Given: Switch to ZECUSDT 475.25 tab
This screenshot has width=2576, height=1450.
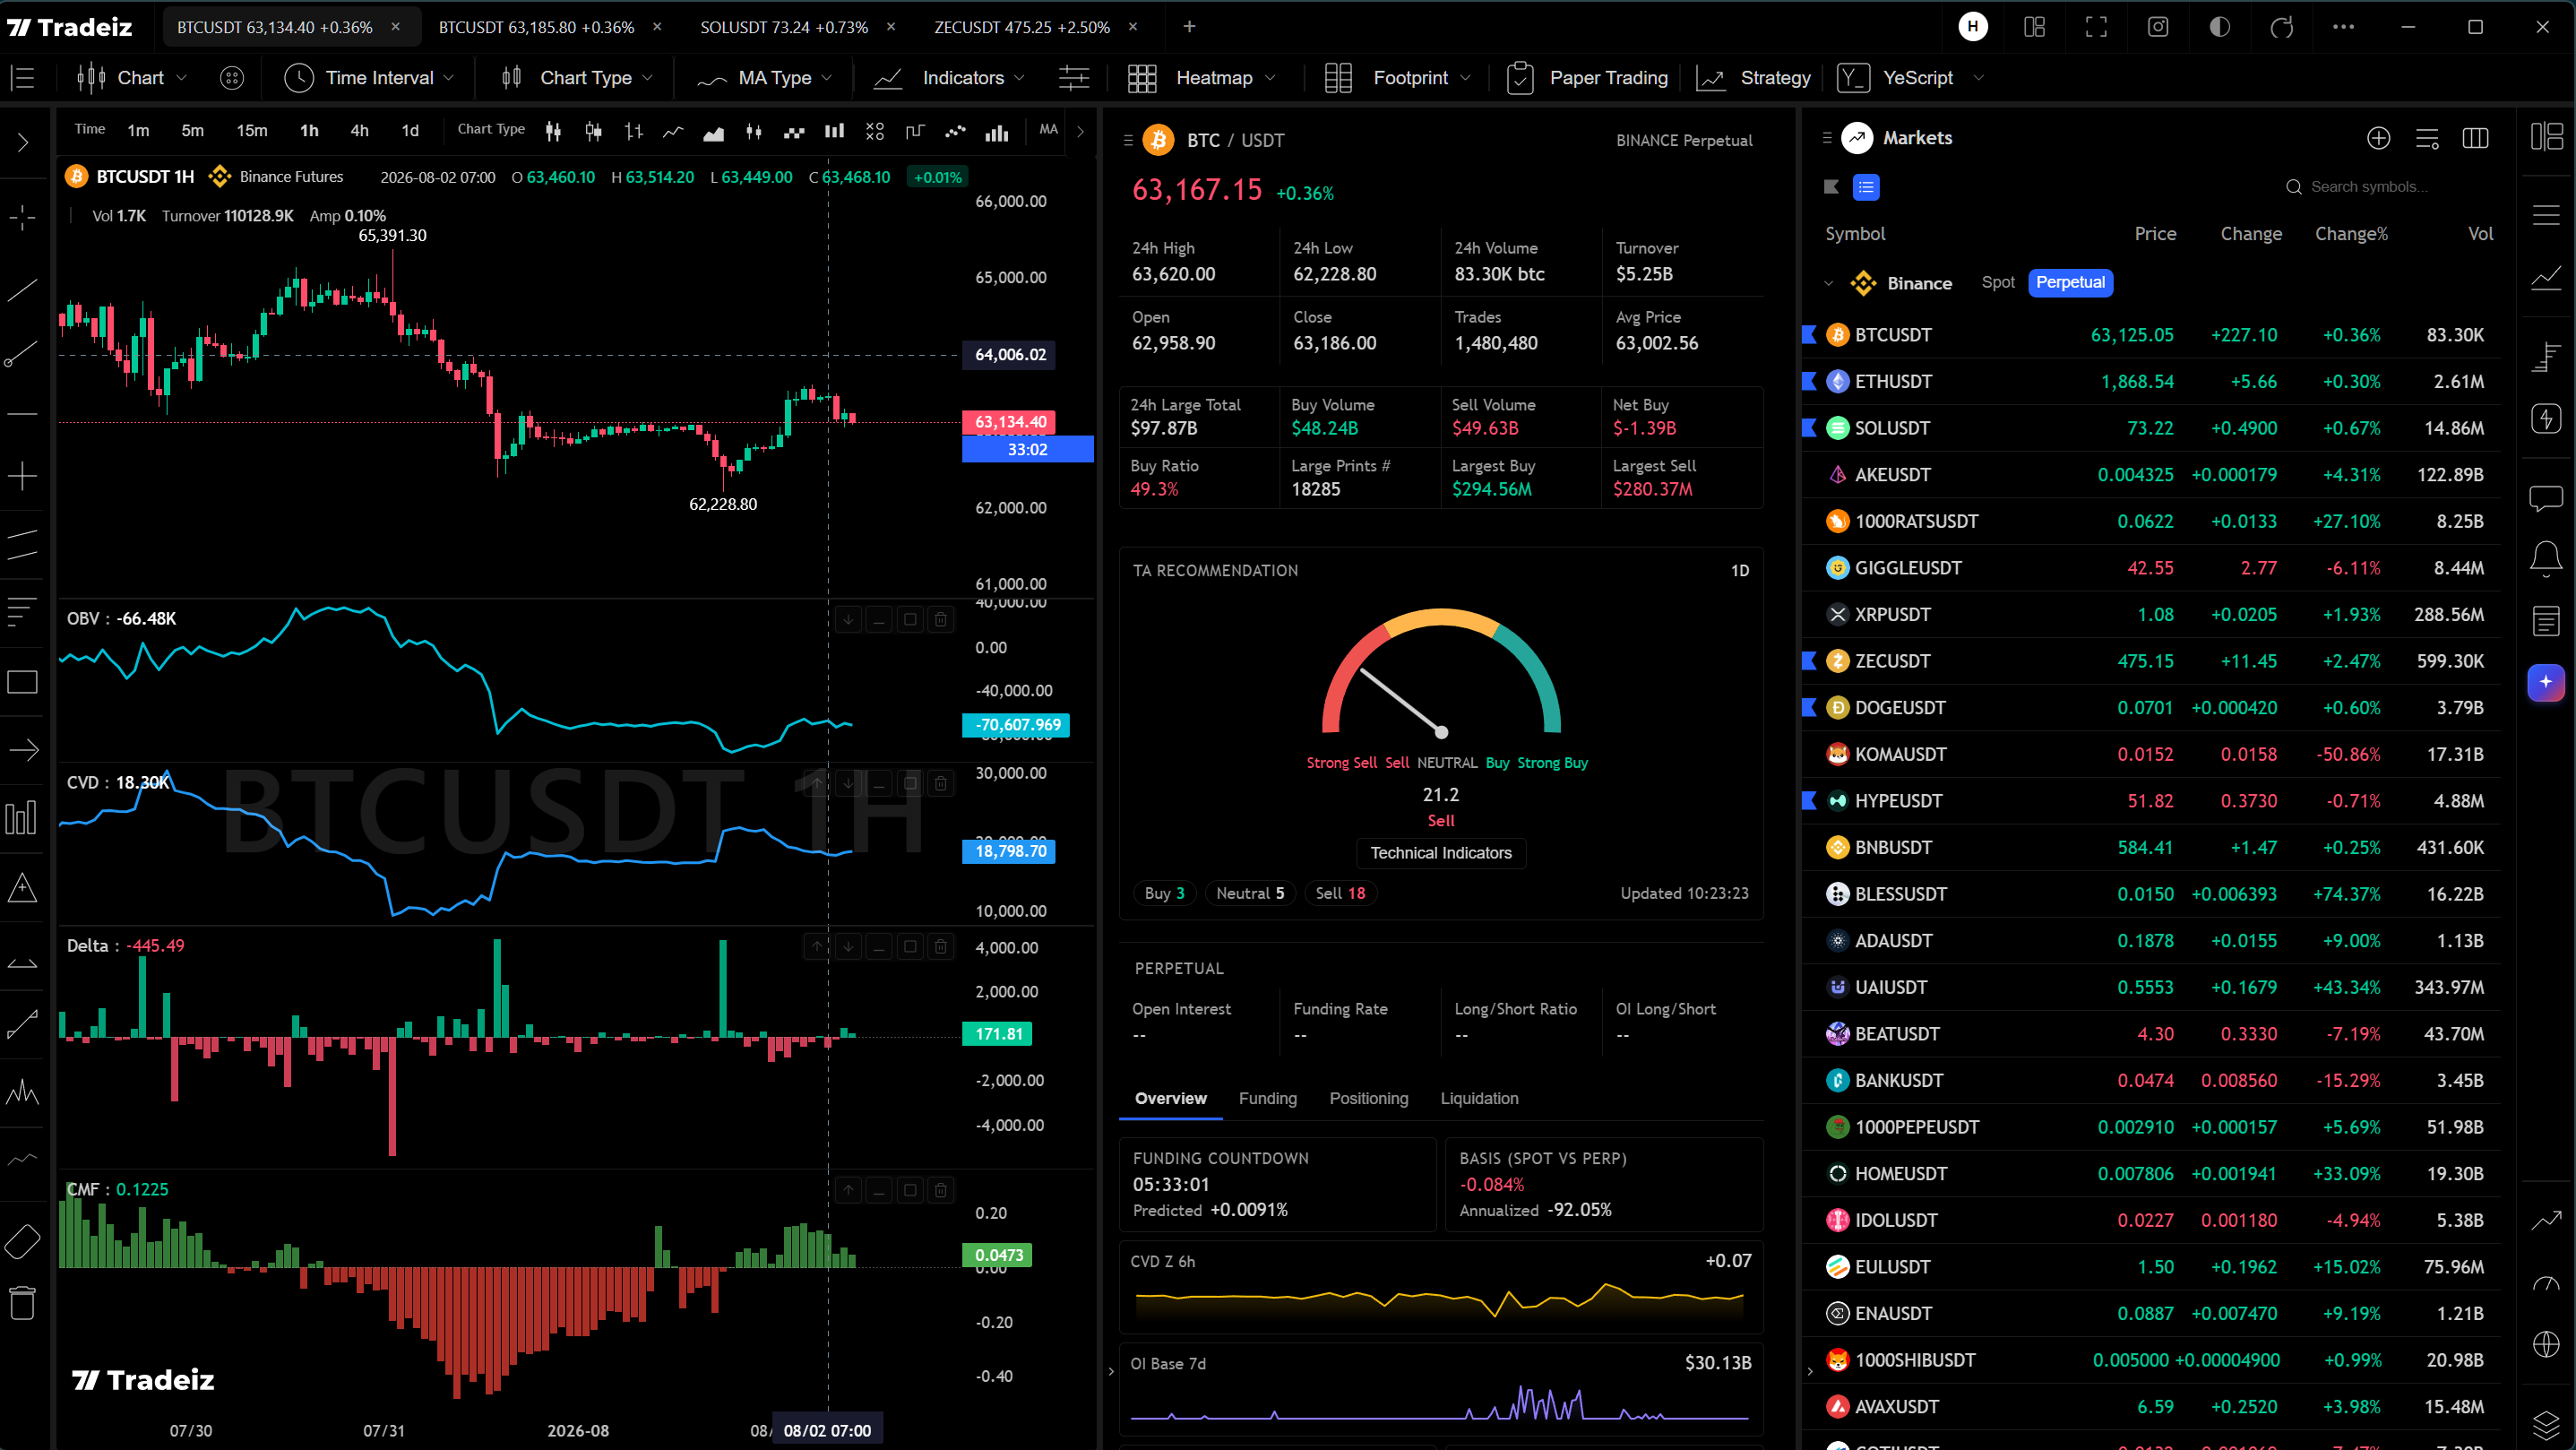Looking at the screenshot, I should click(x=1022, y=27).
